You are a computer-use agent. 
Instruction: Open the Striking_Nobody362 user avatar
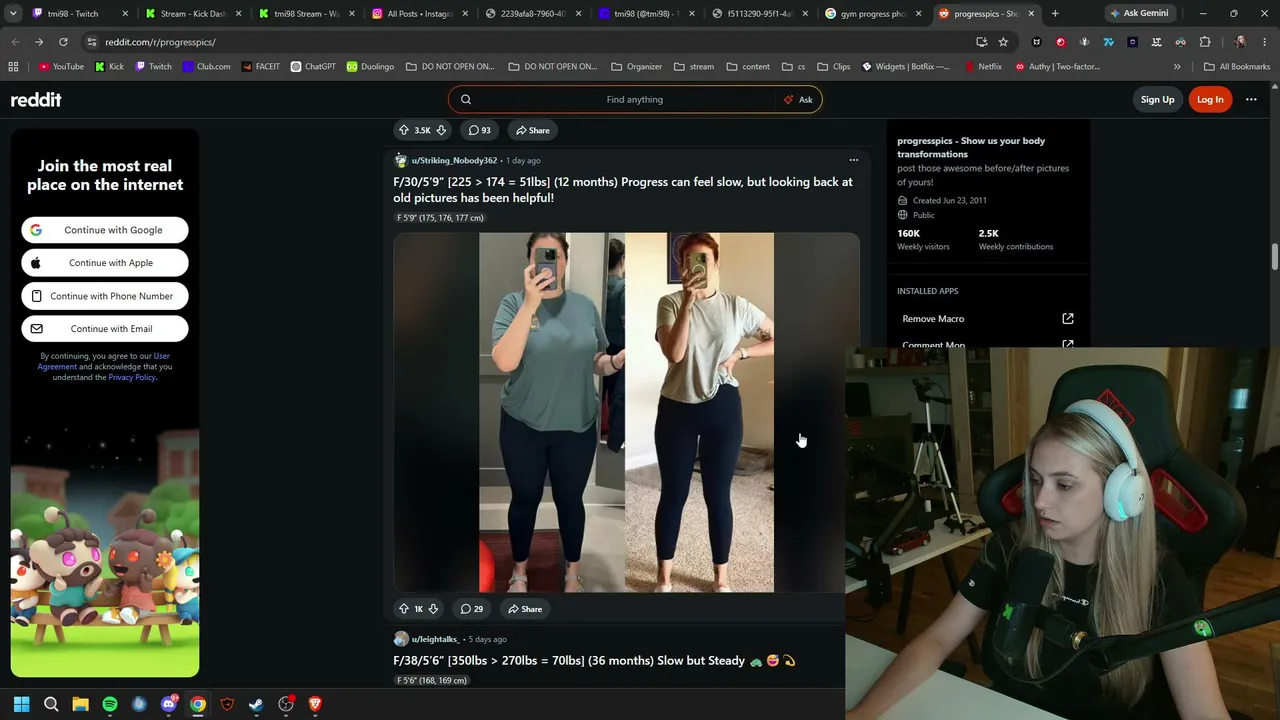tap(401, 160)
